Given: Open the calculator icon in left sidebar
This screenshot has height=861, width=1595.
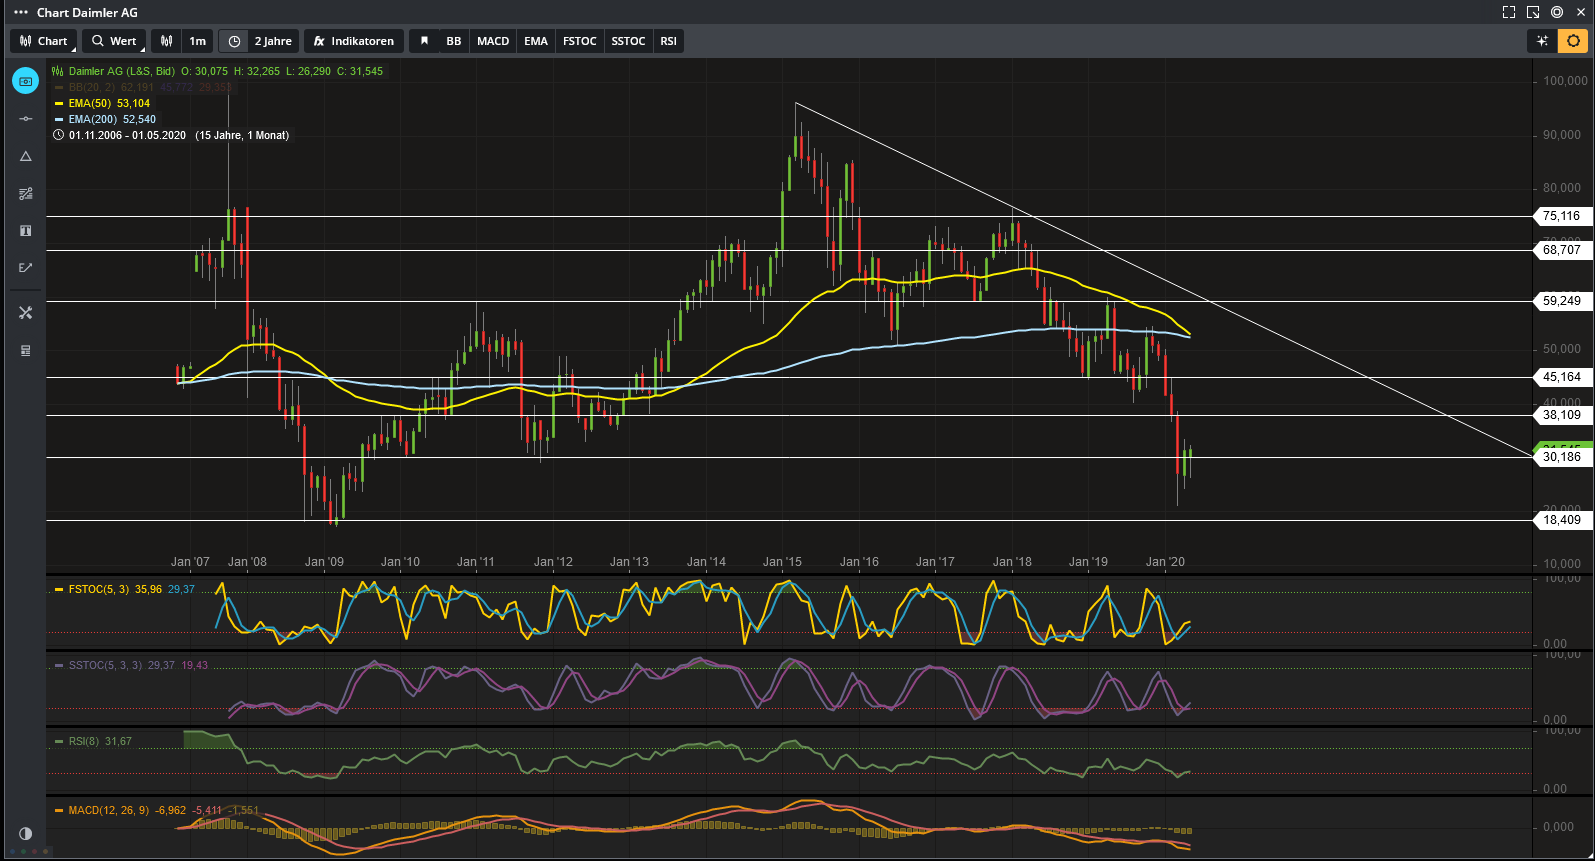Looking at the screenshot, I should click(x=26, y=351).
